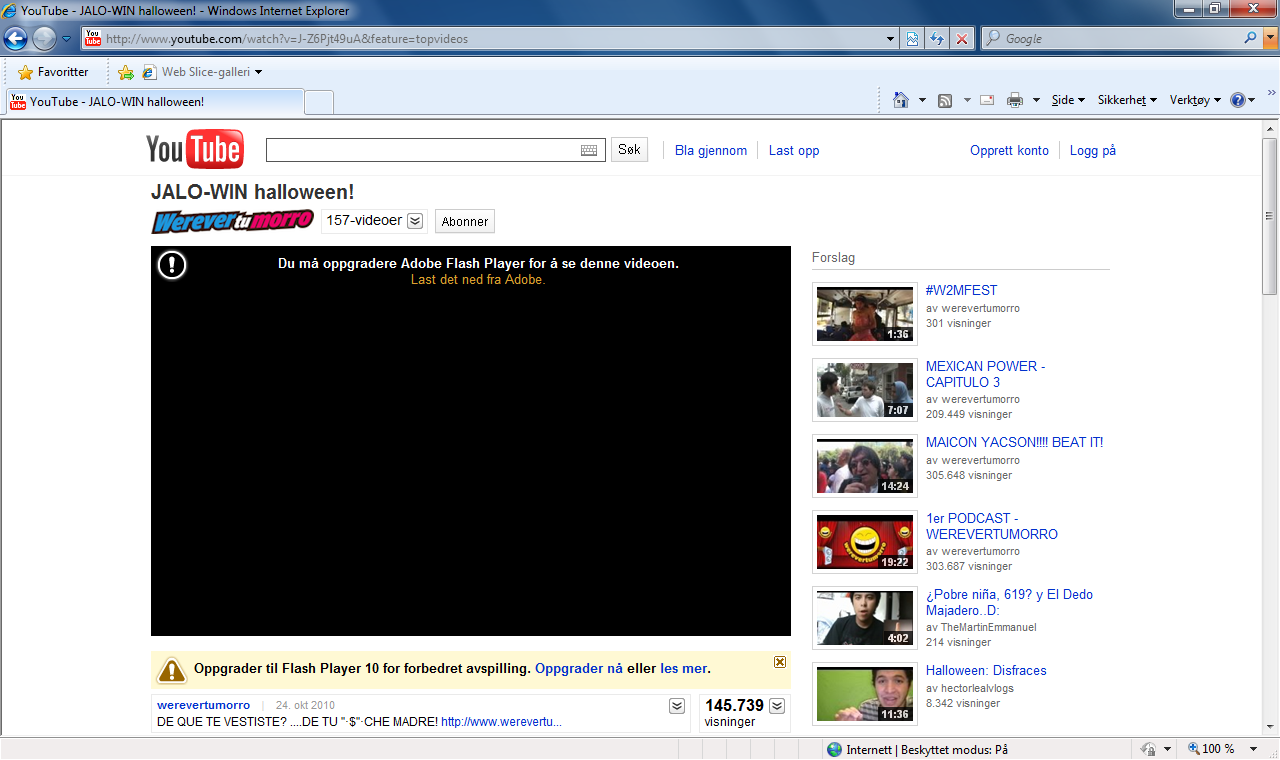Viewport: 1280px width, 760px height.
Task: Open the Bla gjennom link
Action: coord(711,150)
